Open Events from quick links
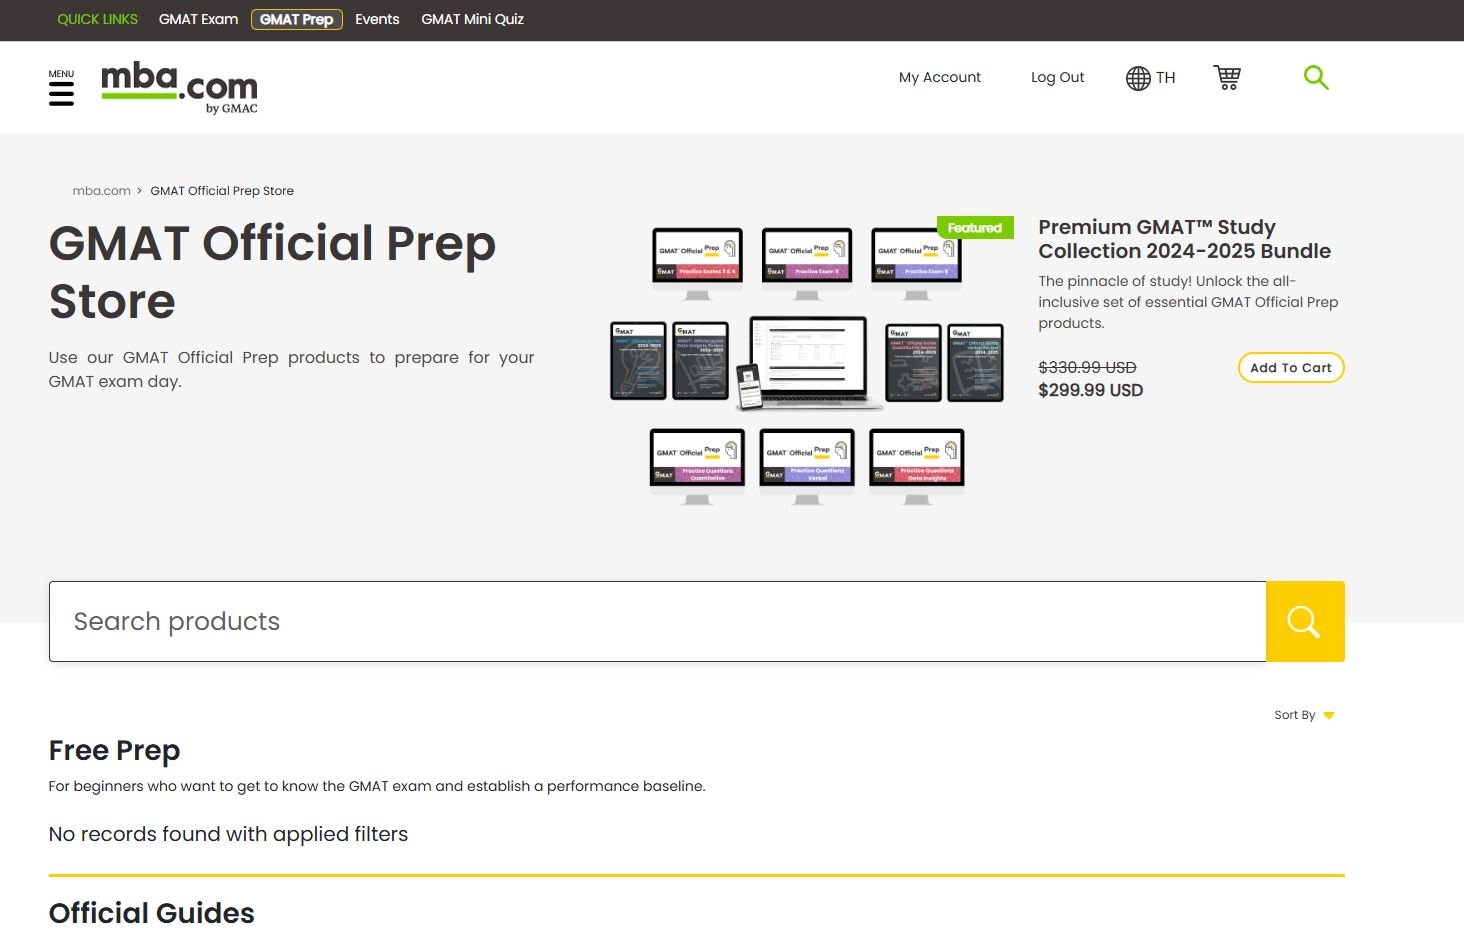This screenshot has height=939, width=1464. coord(377,19)
